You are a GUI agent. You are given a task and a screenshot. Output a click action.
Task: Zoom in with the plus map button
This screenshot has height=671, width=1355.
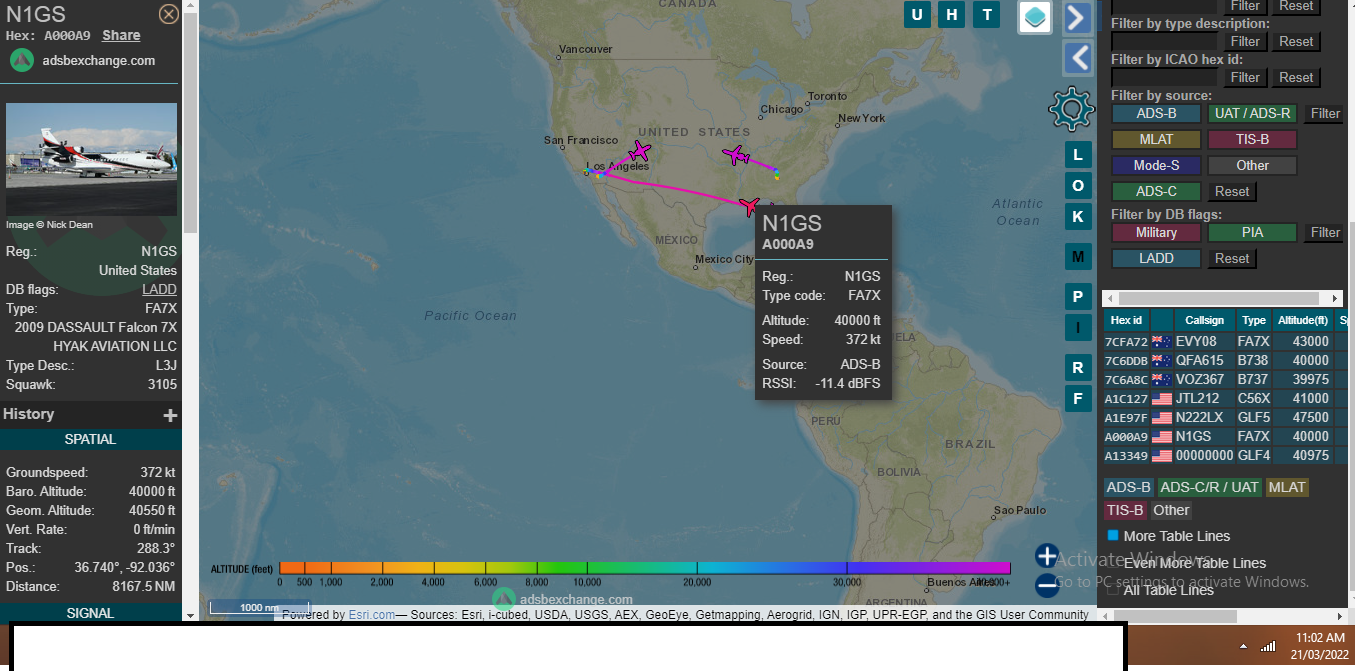[1047, 556]
